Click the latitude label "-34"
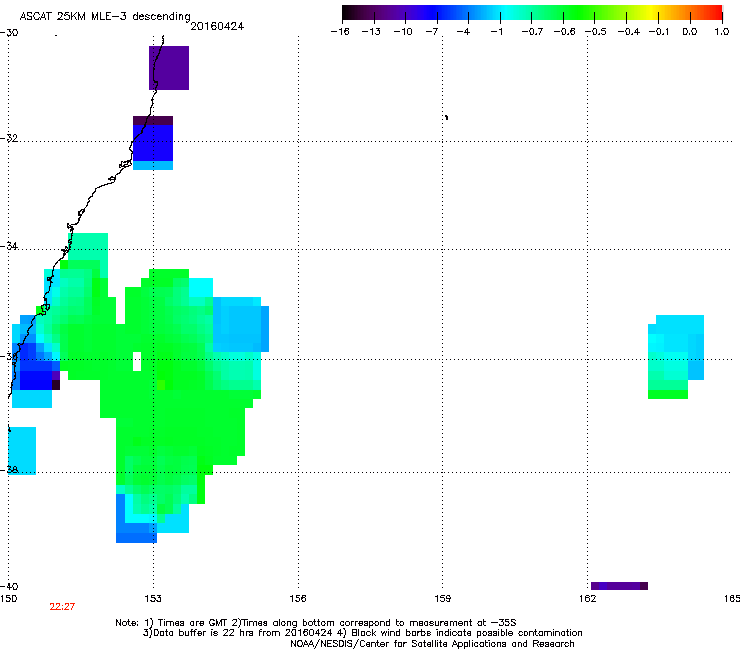 (9, 246)
